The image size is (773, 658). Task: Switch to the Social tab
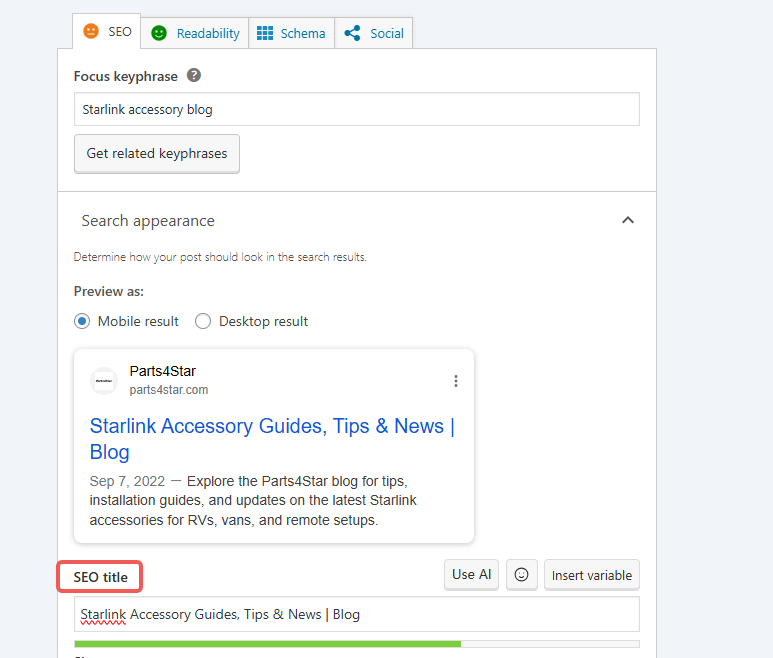374,34
